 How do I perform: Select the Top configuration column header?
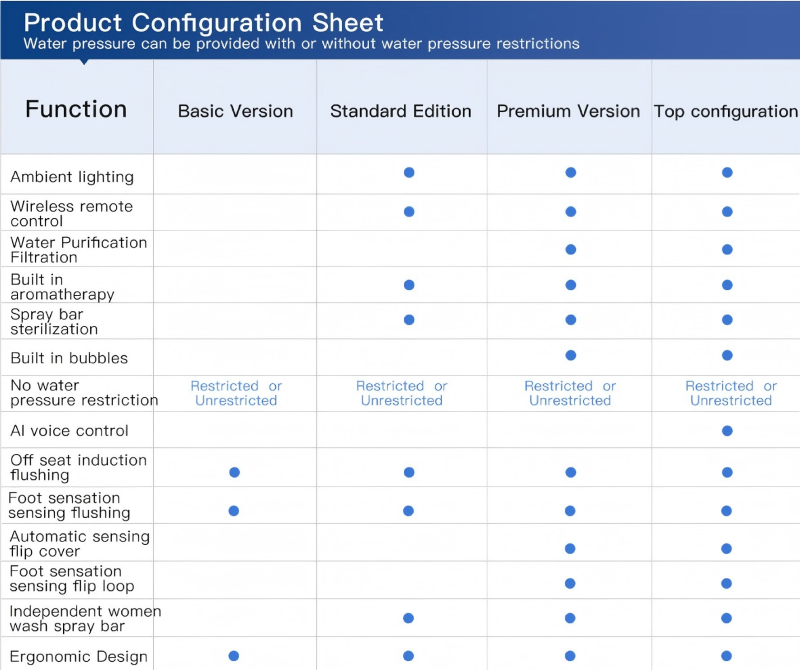726,111
